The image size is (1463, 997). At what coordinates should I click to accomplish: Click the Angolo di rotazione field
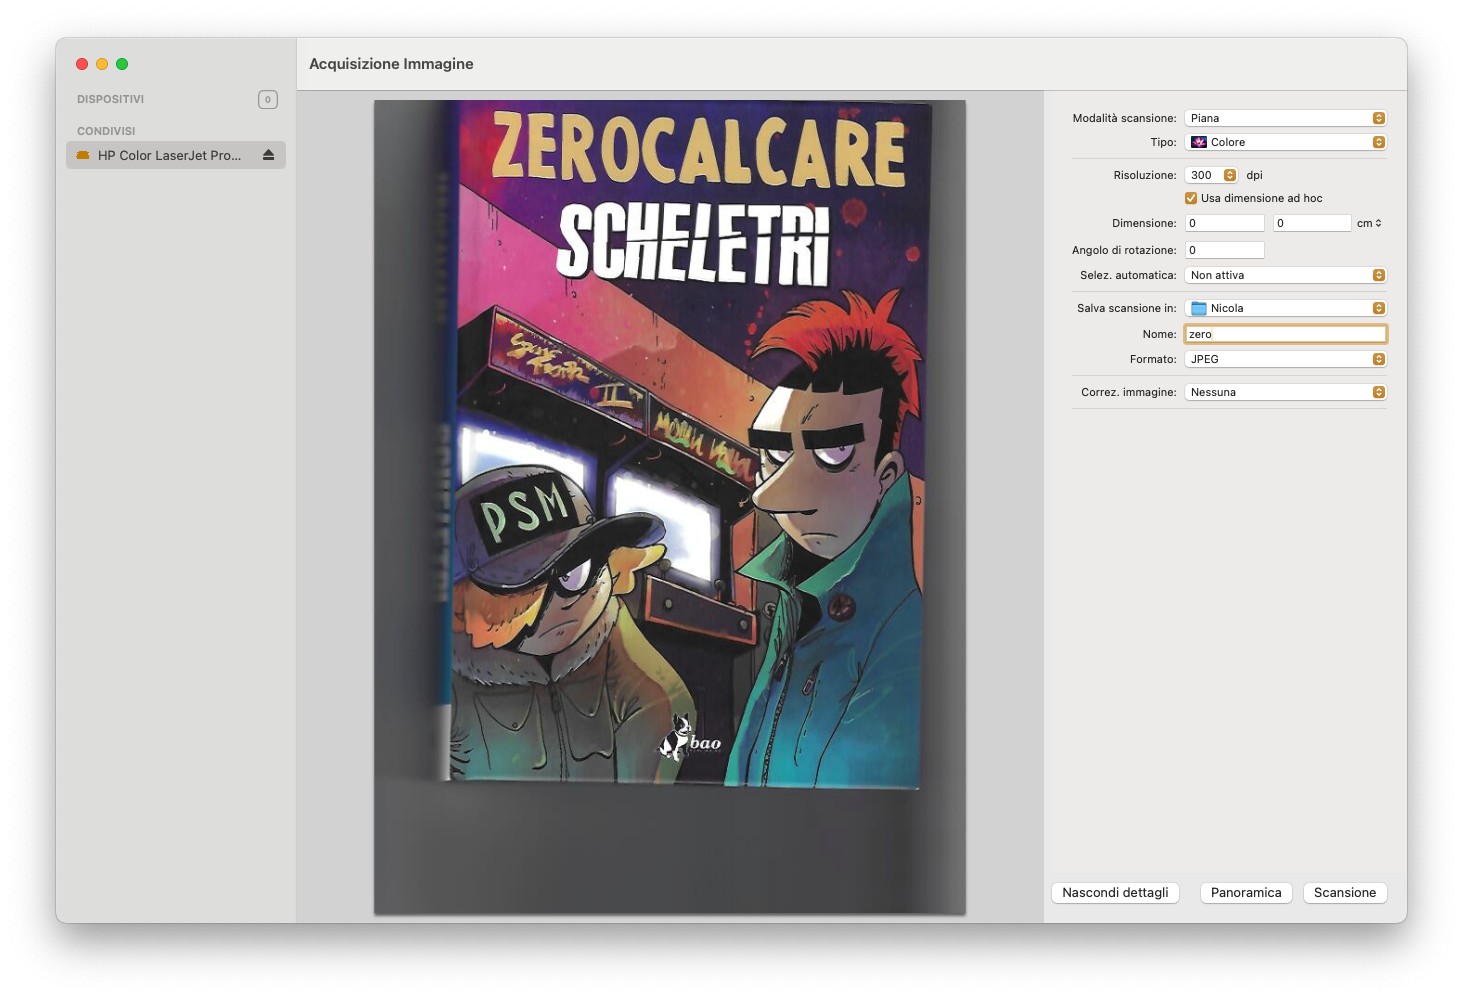(x=1224, y=250)
